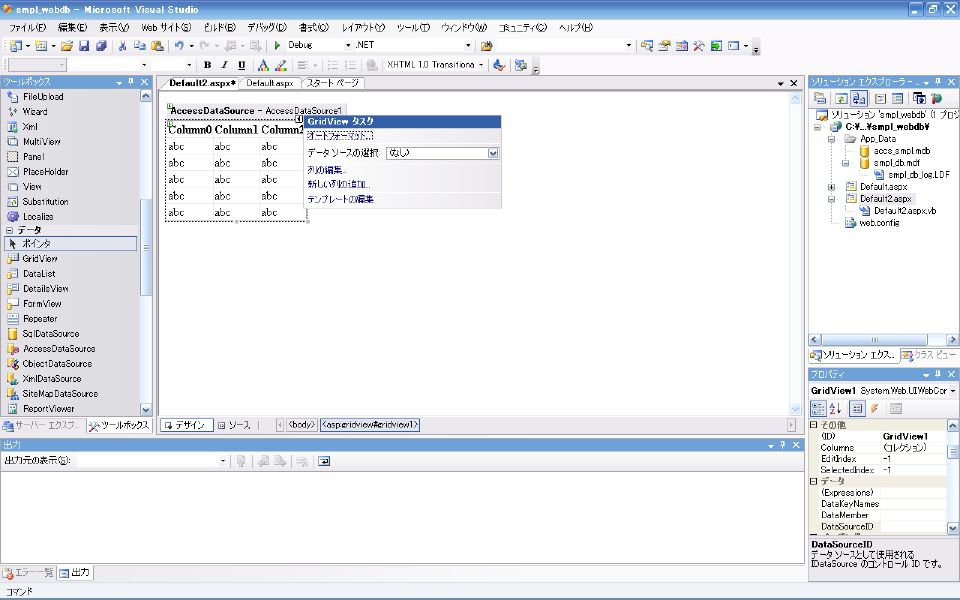Click the Refresh icon in Solution Explorer
Viewport: 960px width, 600px height.
(841, 99)
